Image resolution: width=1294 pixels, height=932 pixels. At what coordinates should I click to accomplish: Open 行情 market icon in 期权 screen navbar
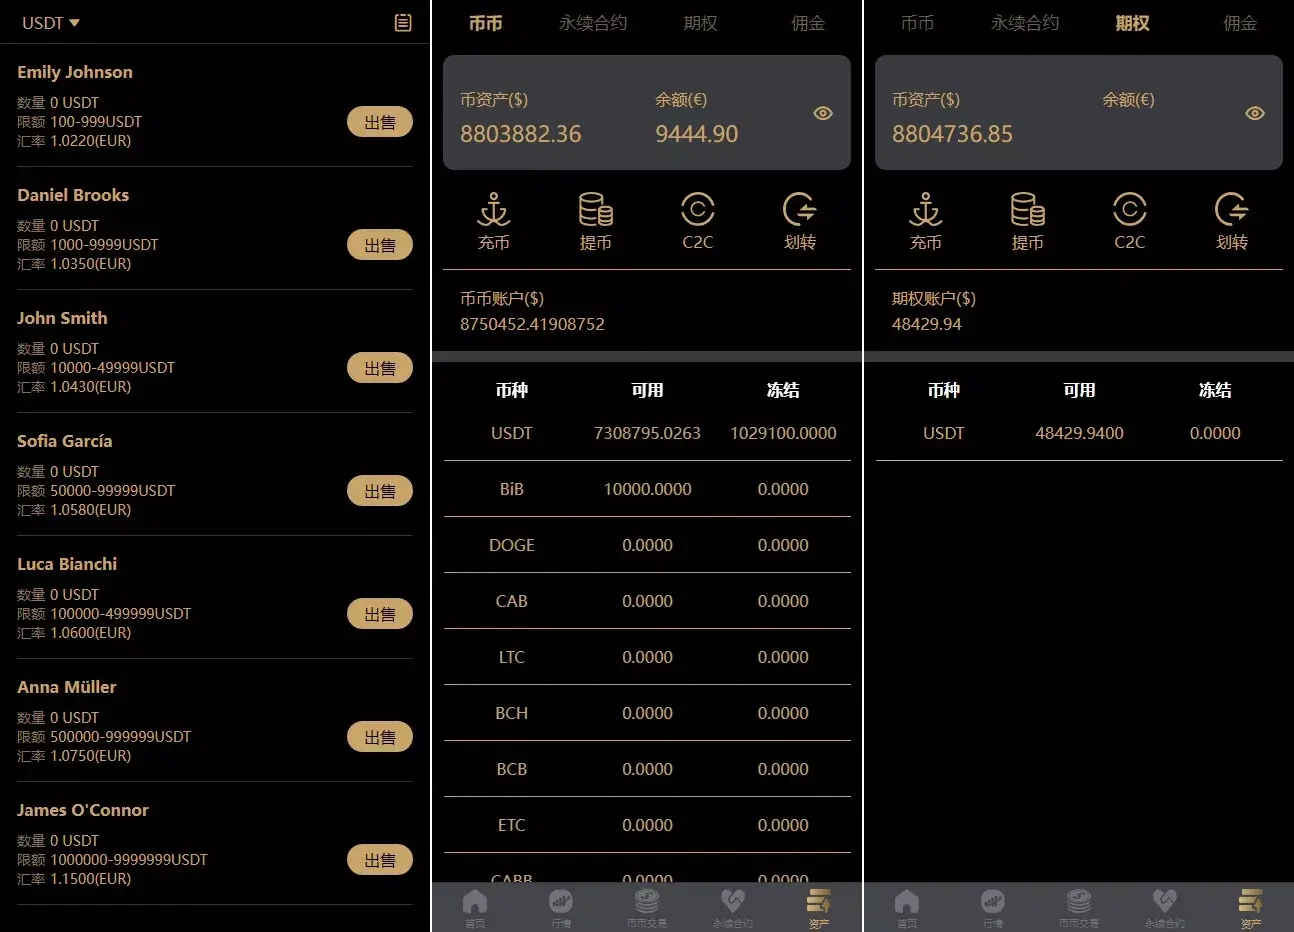[x=993, y=908]
